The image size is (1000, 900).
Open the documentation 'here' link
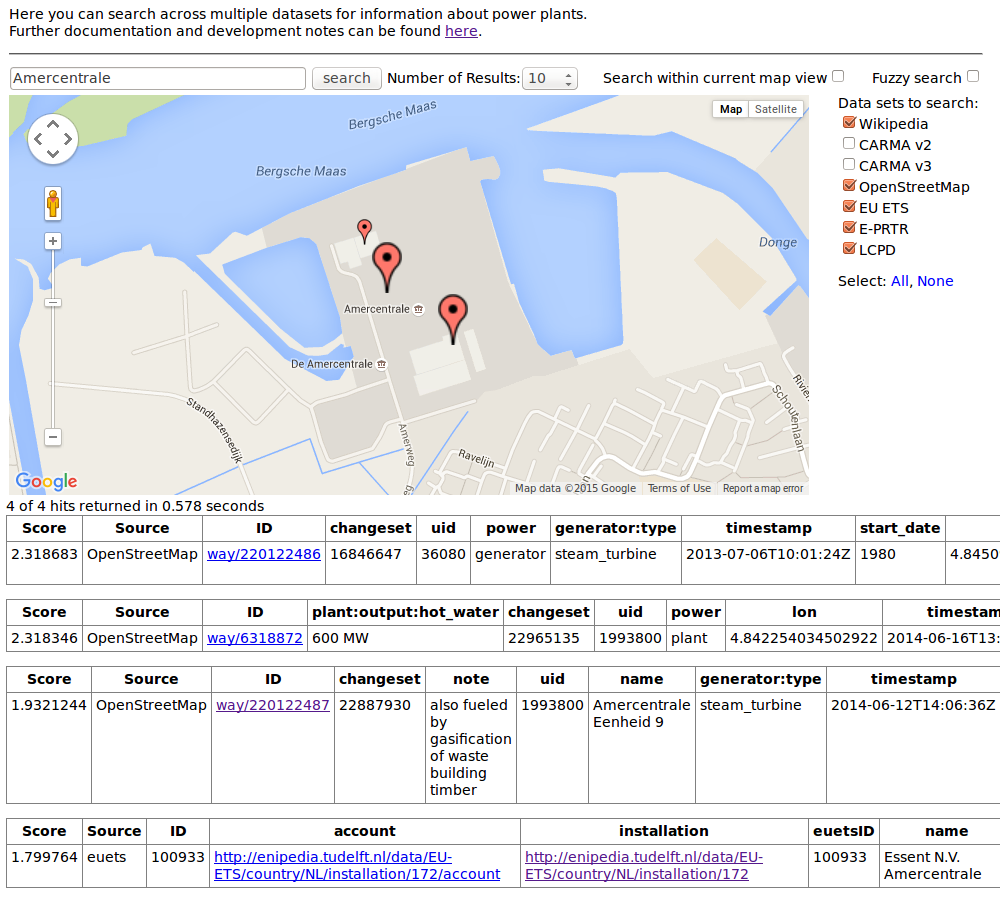point(461,31)
